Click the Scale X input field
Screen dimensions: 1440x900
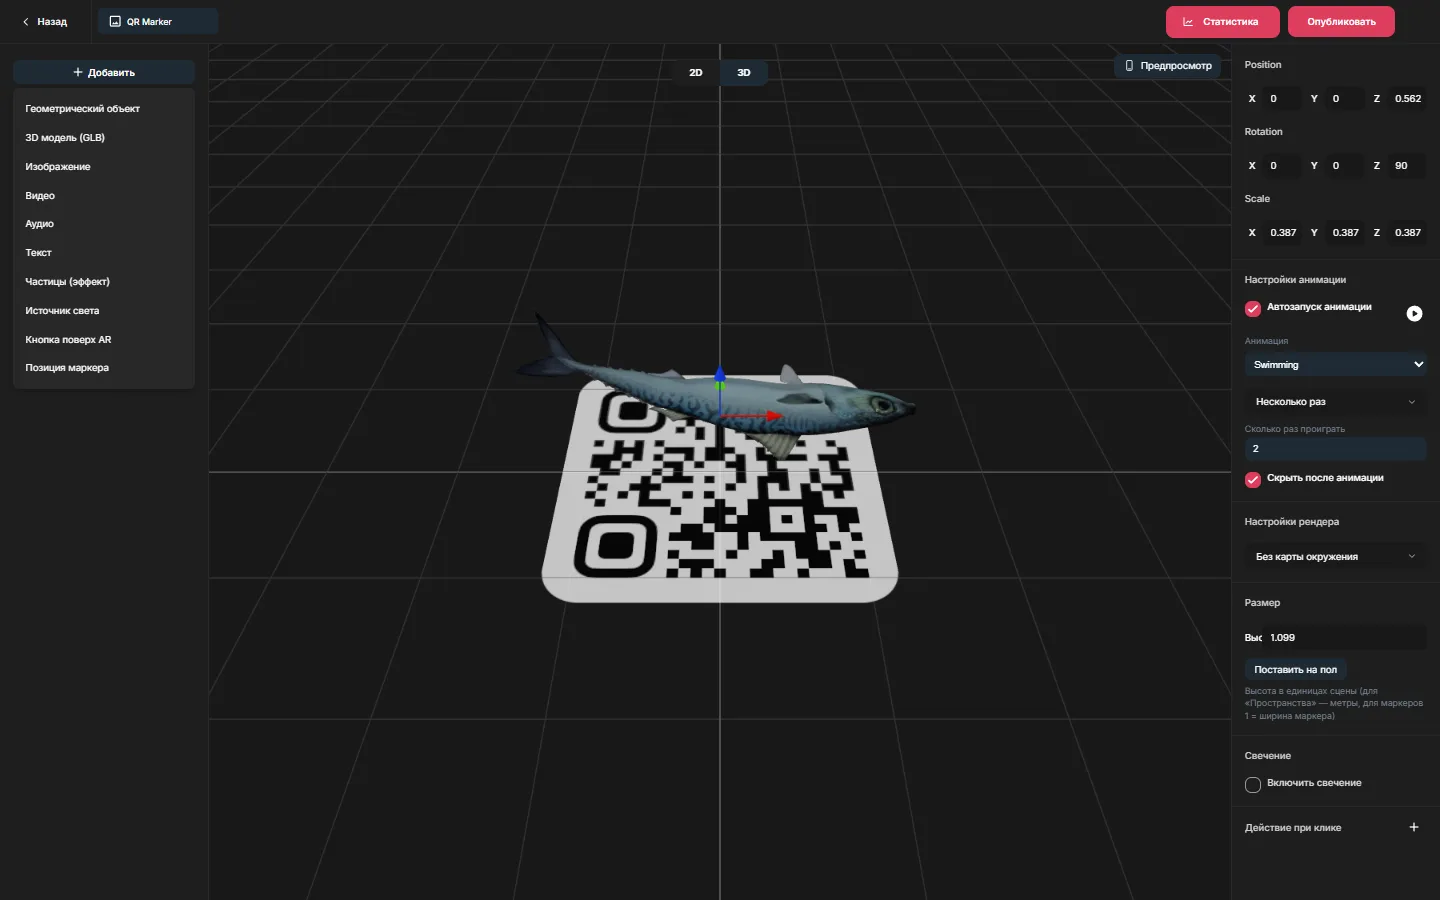coord(1282,233)
